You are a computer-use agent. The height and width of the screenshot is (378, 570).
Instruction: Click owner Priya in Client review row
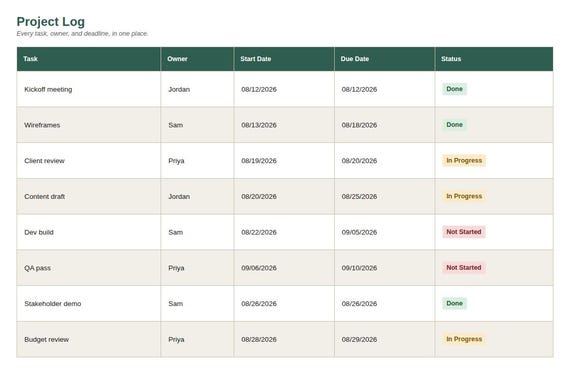click(x=176, y=161)
